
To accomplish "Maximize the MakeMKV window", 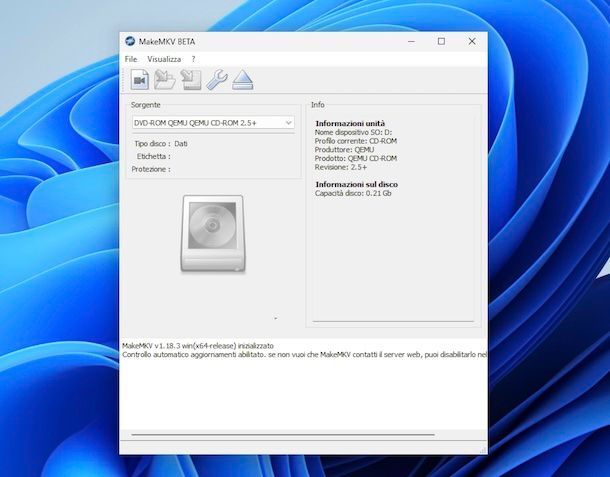I will coord(441,41).
